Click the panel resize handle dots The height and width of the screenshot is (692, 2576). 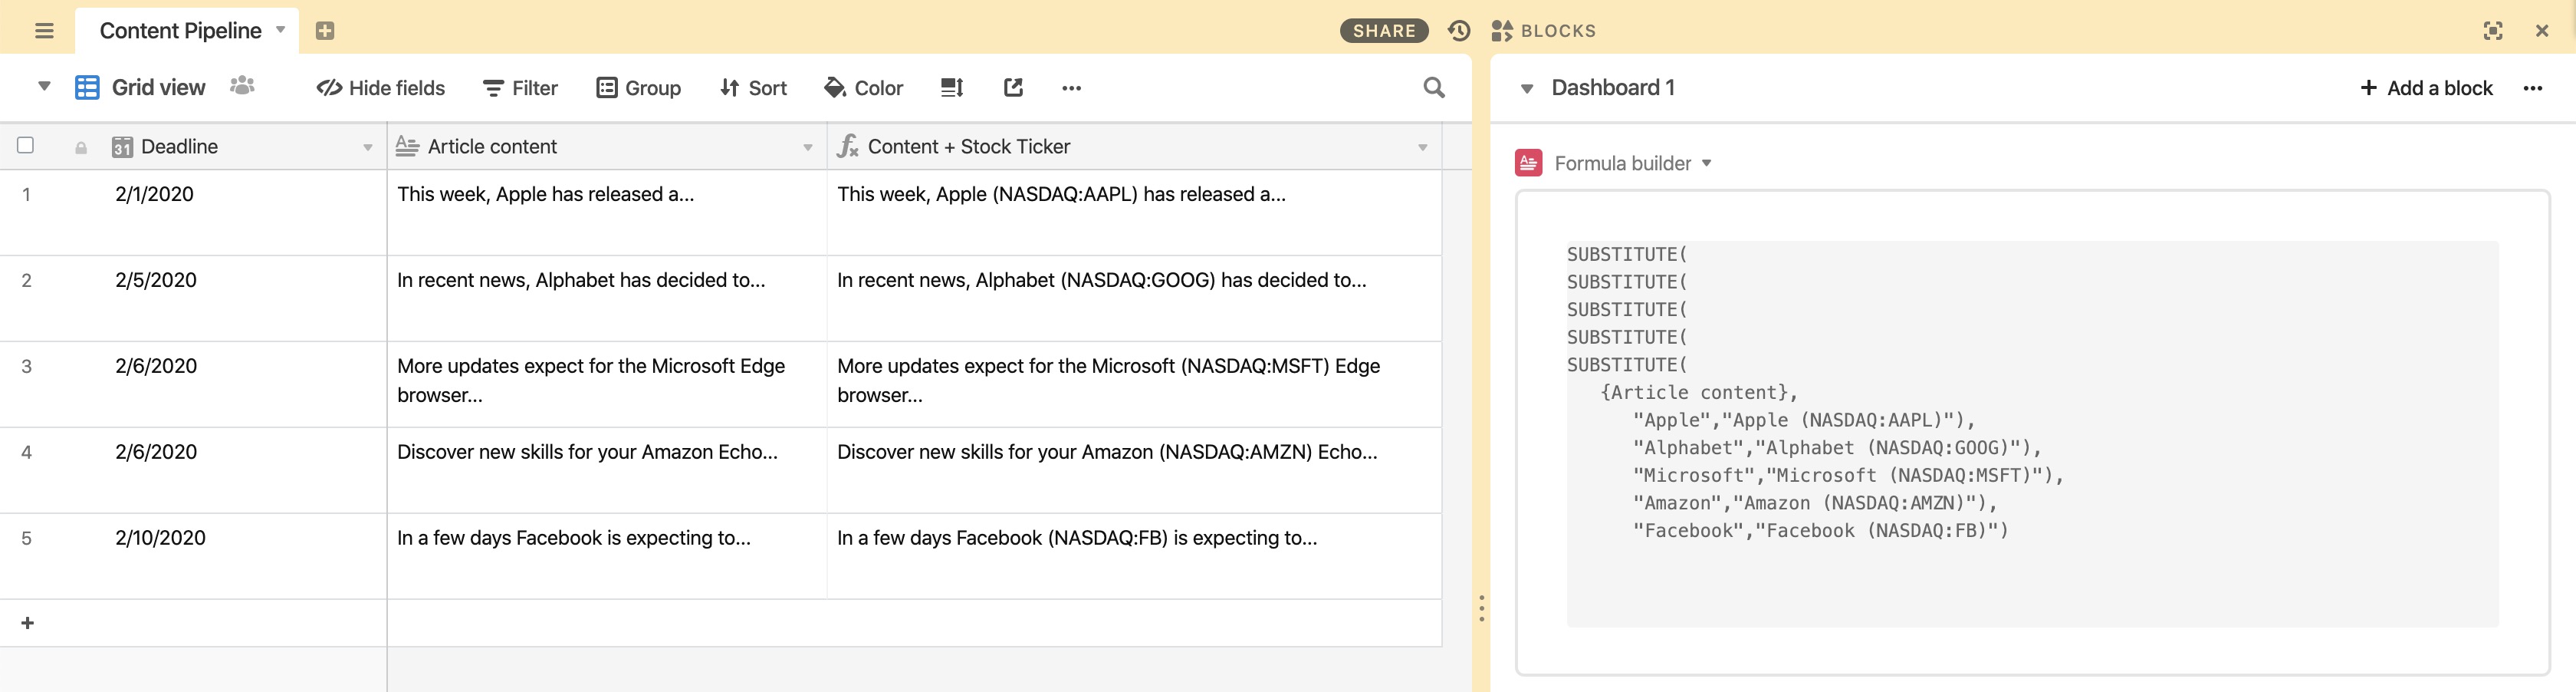[1481, 608]
